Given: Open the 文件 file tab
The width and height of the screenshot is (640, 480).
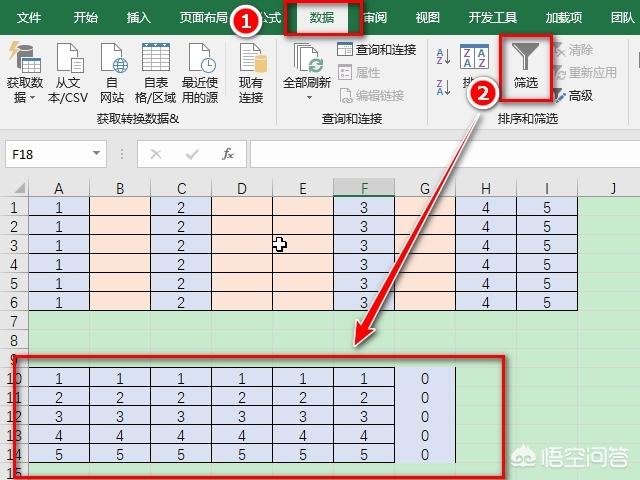Looking at the screenshot, I should coord(29,18).
